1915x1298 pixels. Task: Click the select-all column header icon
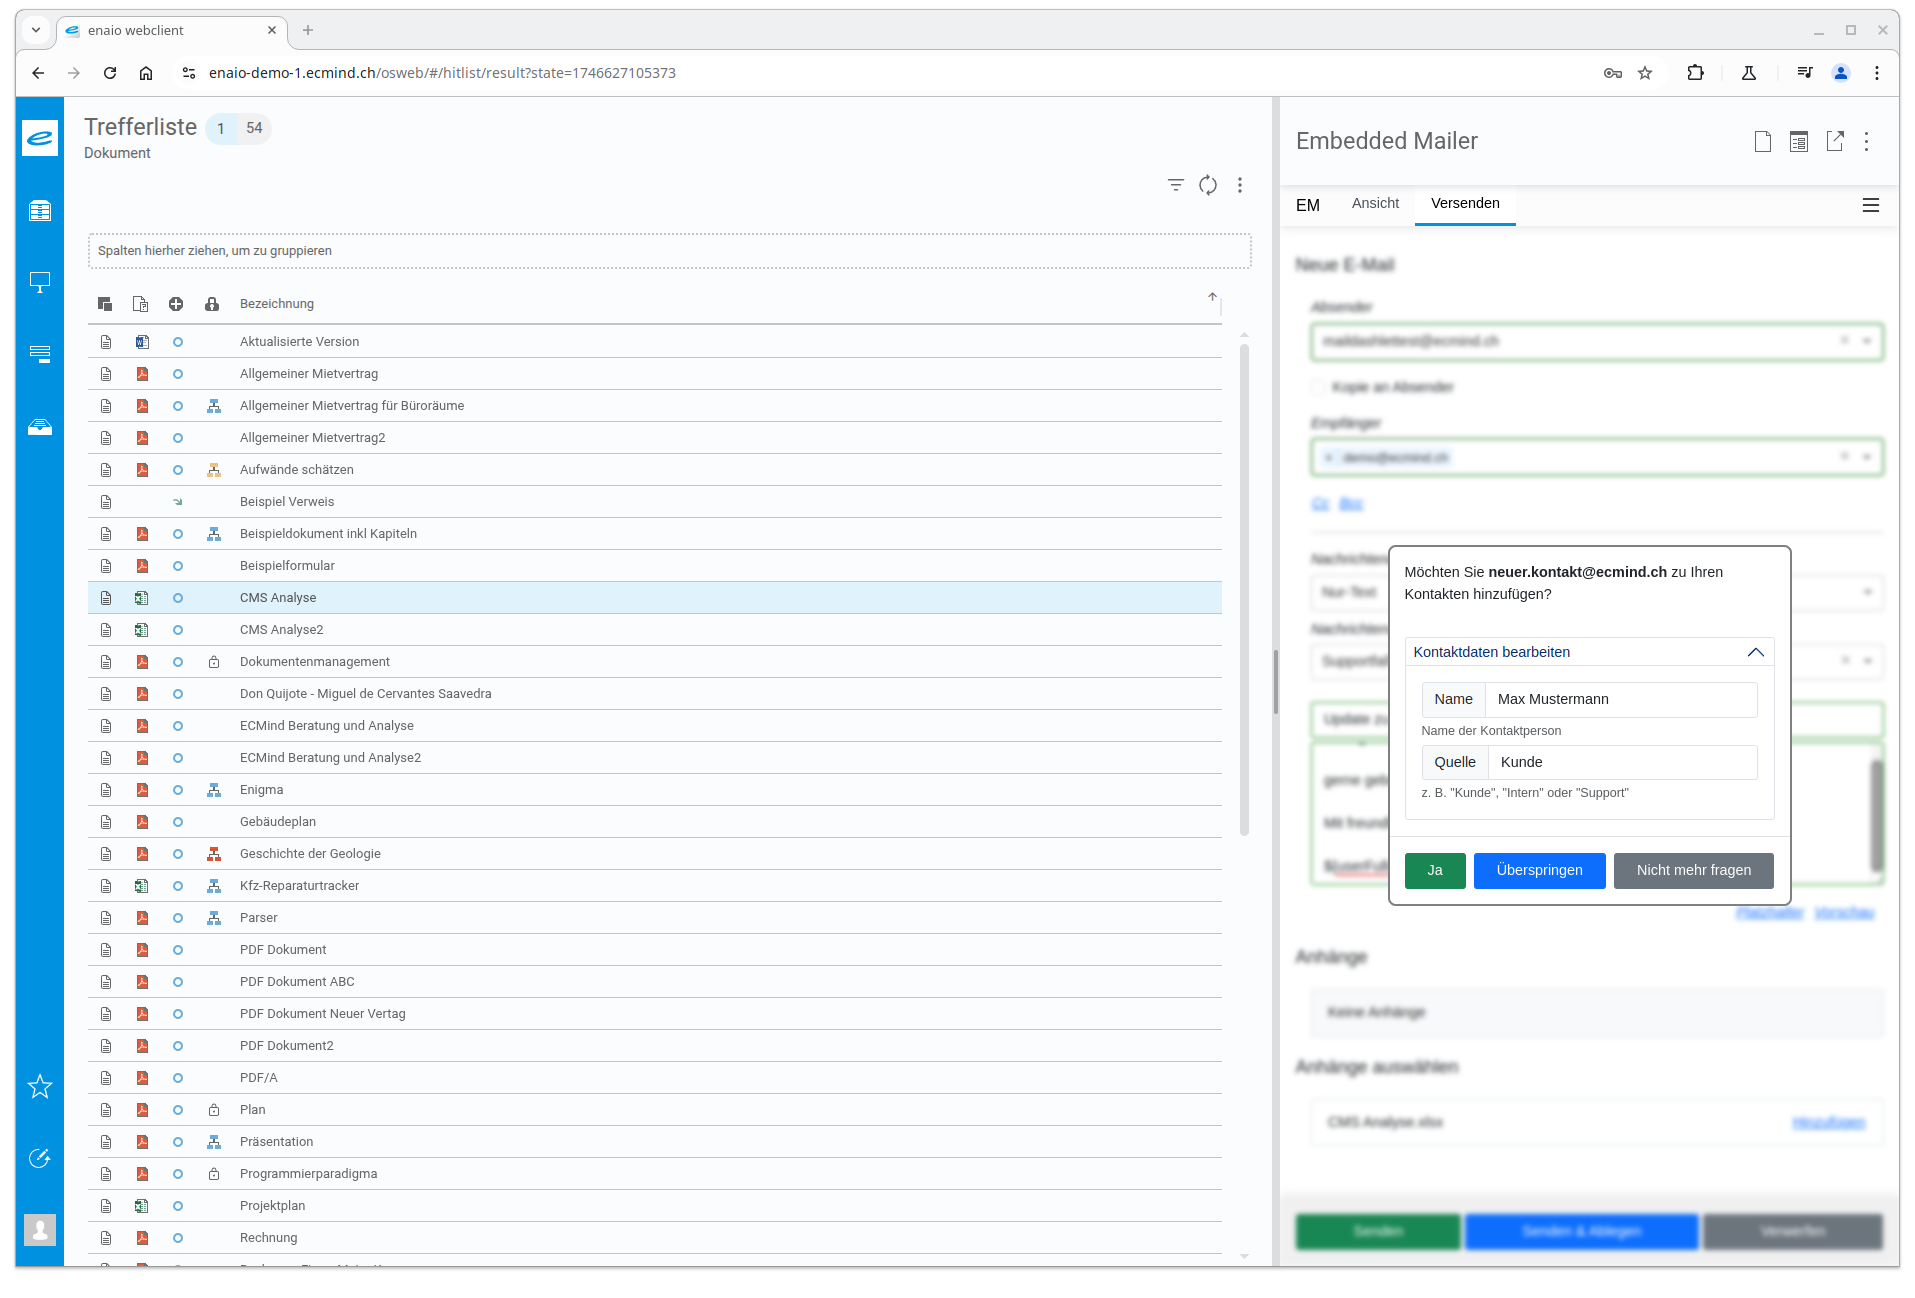tap(105, 304)
